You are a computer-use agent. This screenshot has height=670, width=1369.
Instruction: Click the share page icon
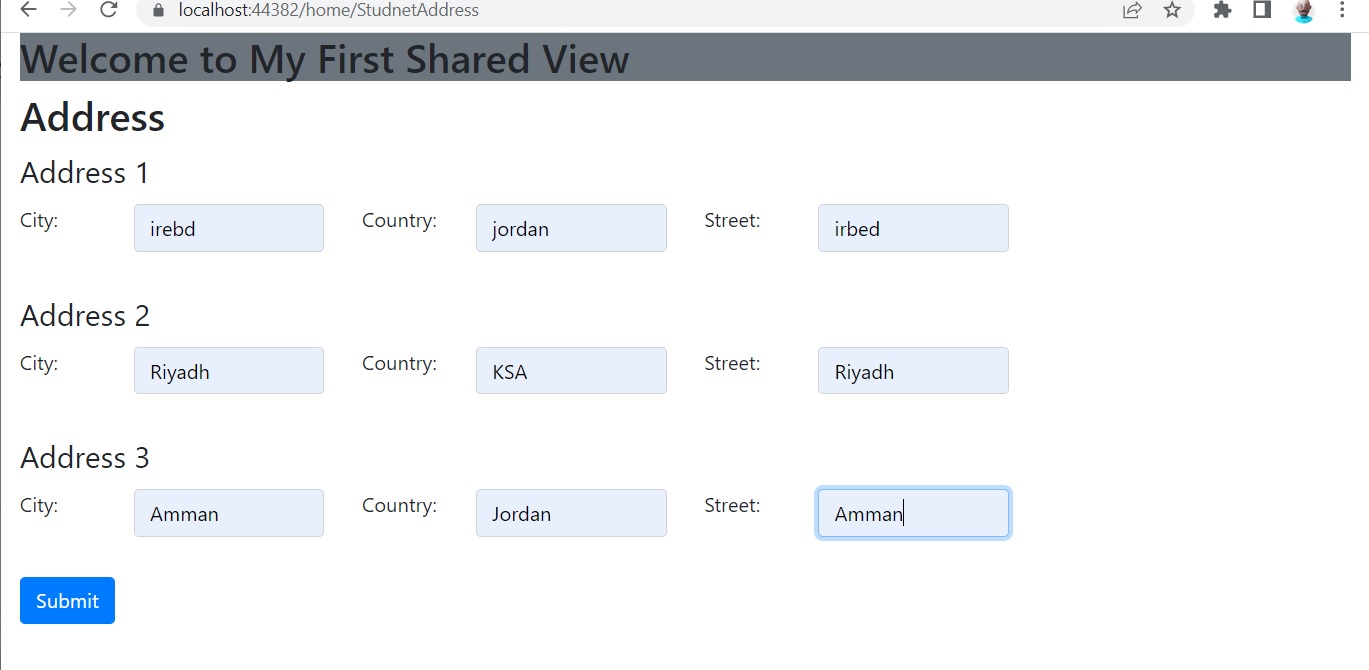[1132, 10]
